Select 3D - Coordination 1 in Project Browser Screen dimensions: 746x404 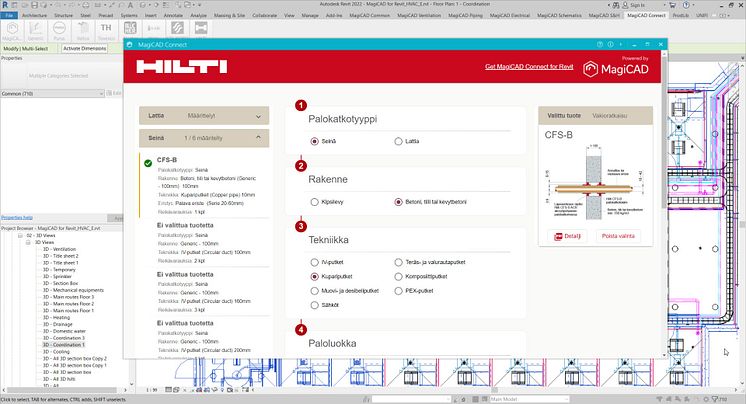(64, 345)
